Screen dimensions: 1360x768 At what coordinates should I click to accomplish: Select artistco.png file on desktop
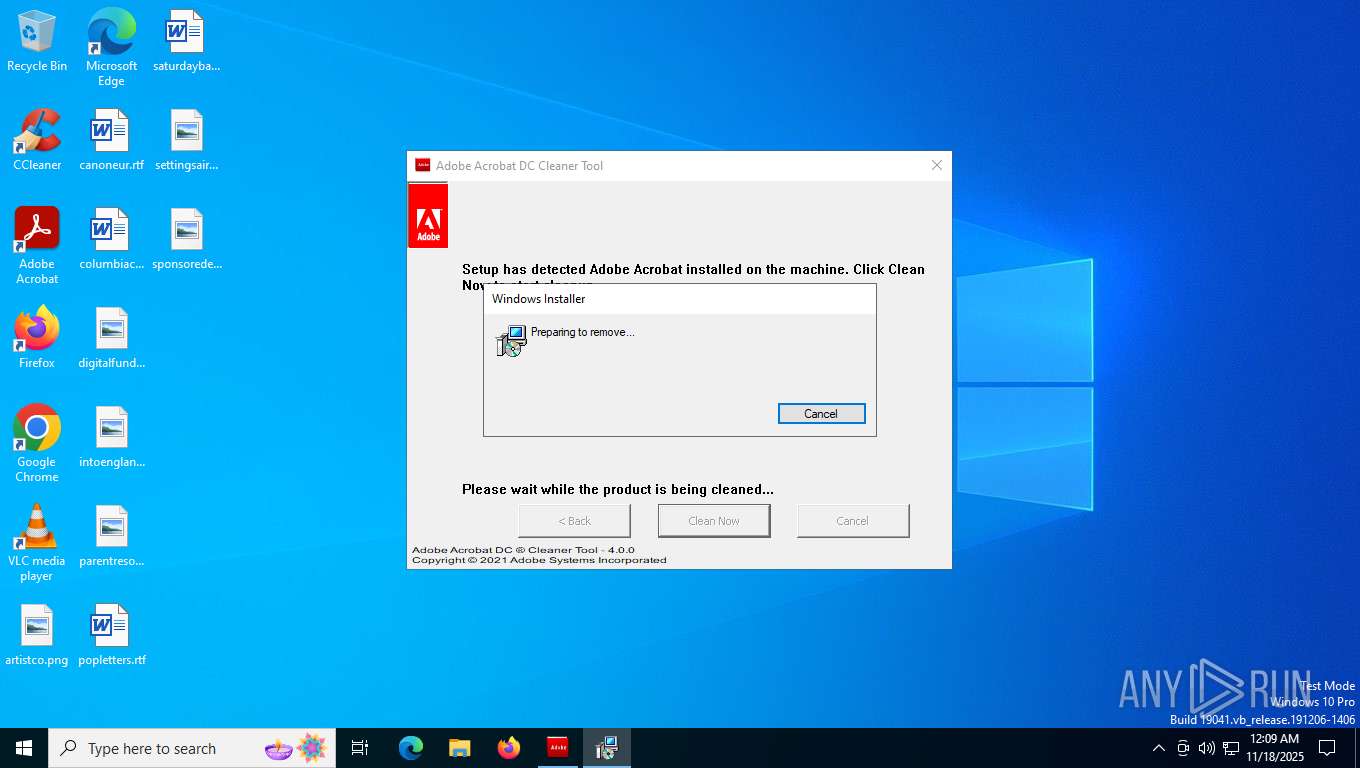37,635
